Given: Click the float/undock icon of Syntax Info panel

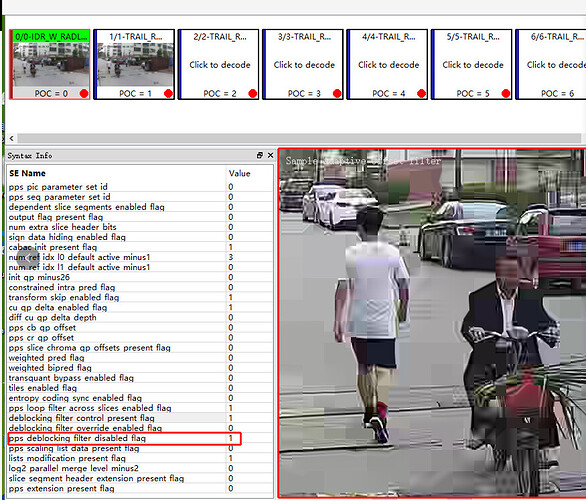Looking at the screenshot, I should 260,155.
